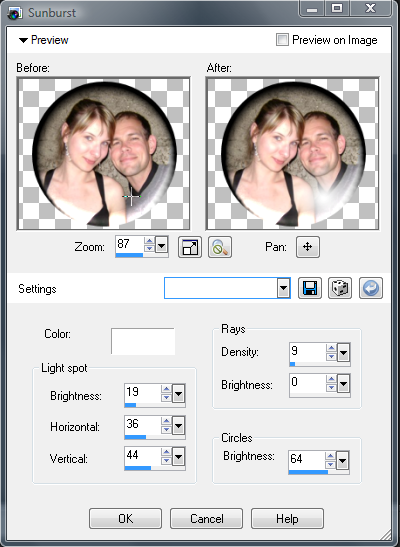
Task: Click the Cancel button
Action: tap(206, 518)
